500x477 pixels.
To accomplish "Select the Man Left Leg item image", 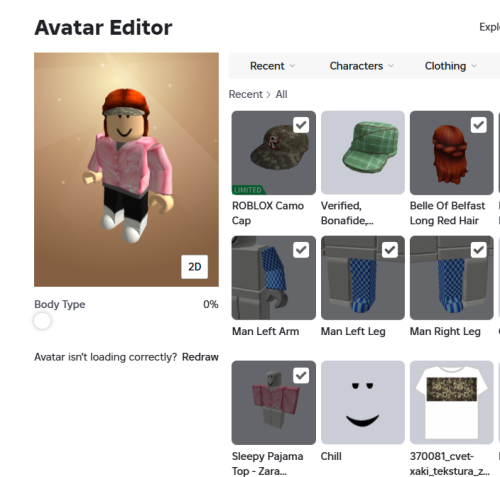I will tap(363, 278).
